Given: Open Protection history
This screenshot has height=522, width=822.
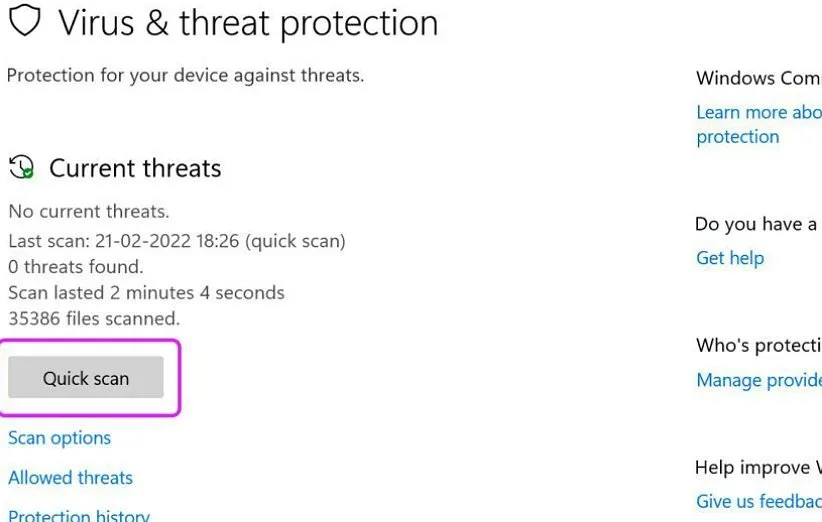Looking at the screenshot, I should 79,515.
